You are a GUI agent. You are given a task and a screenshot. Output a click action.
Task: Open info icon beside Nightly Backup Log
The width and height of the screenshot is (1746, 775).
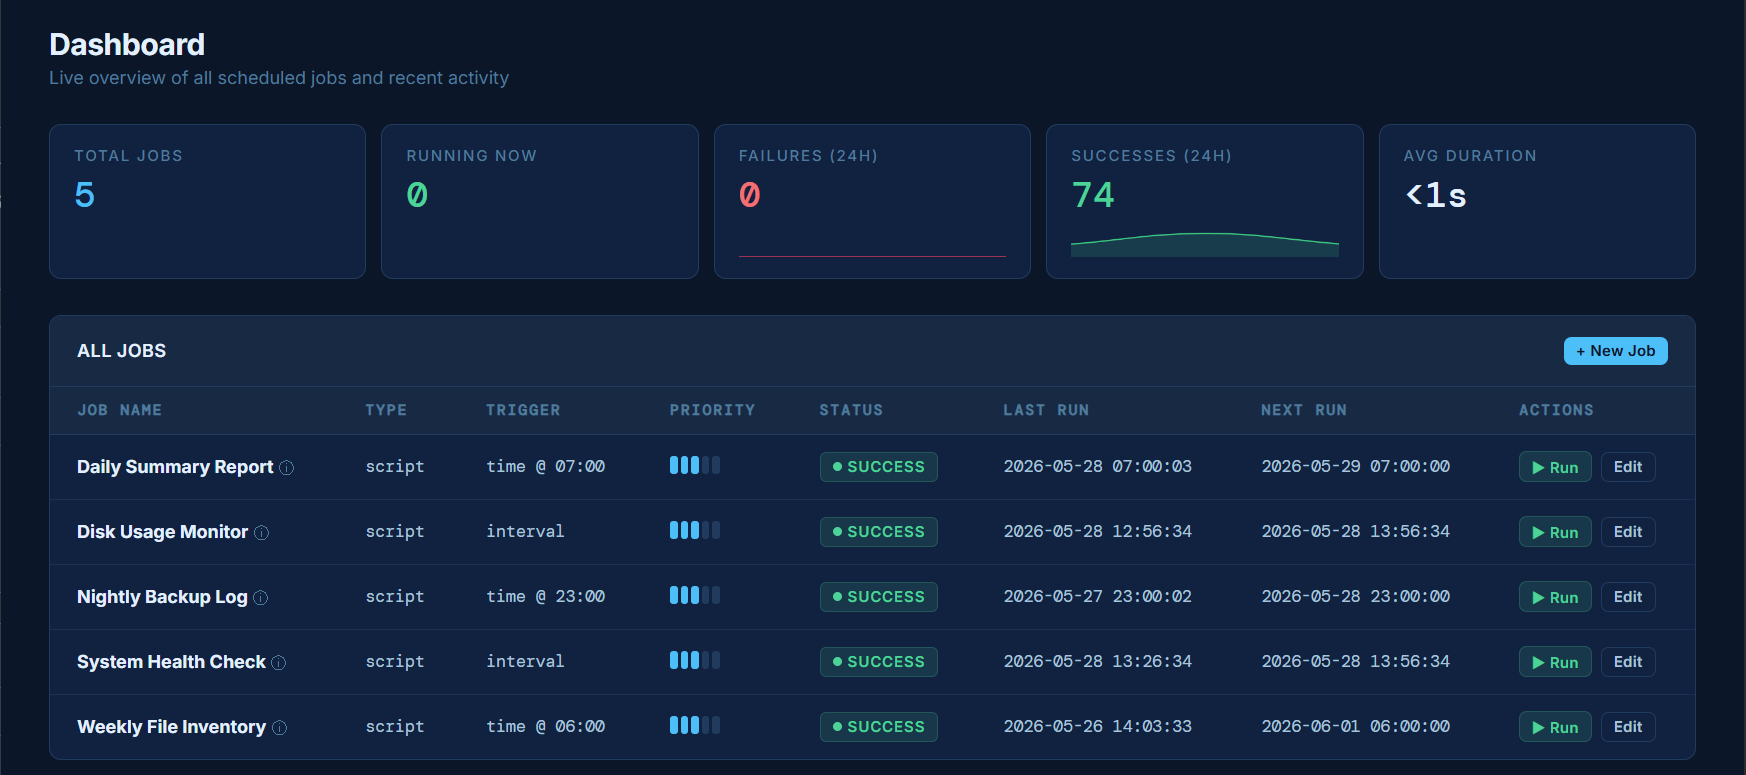point(260,598)
